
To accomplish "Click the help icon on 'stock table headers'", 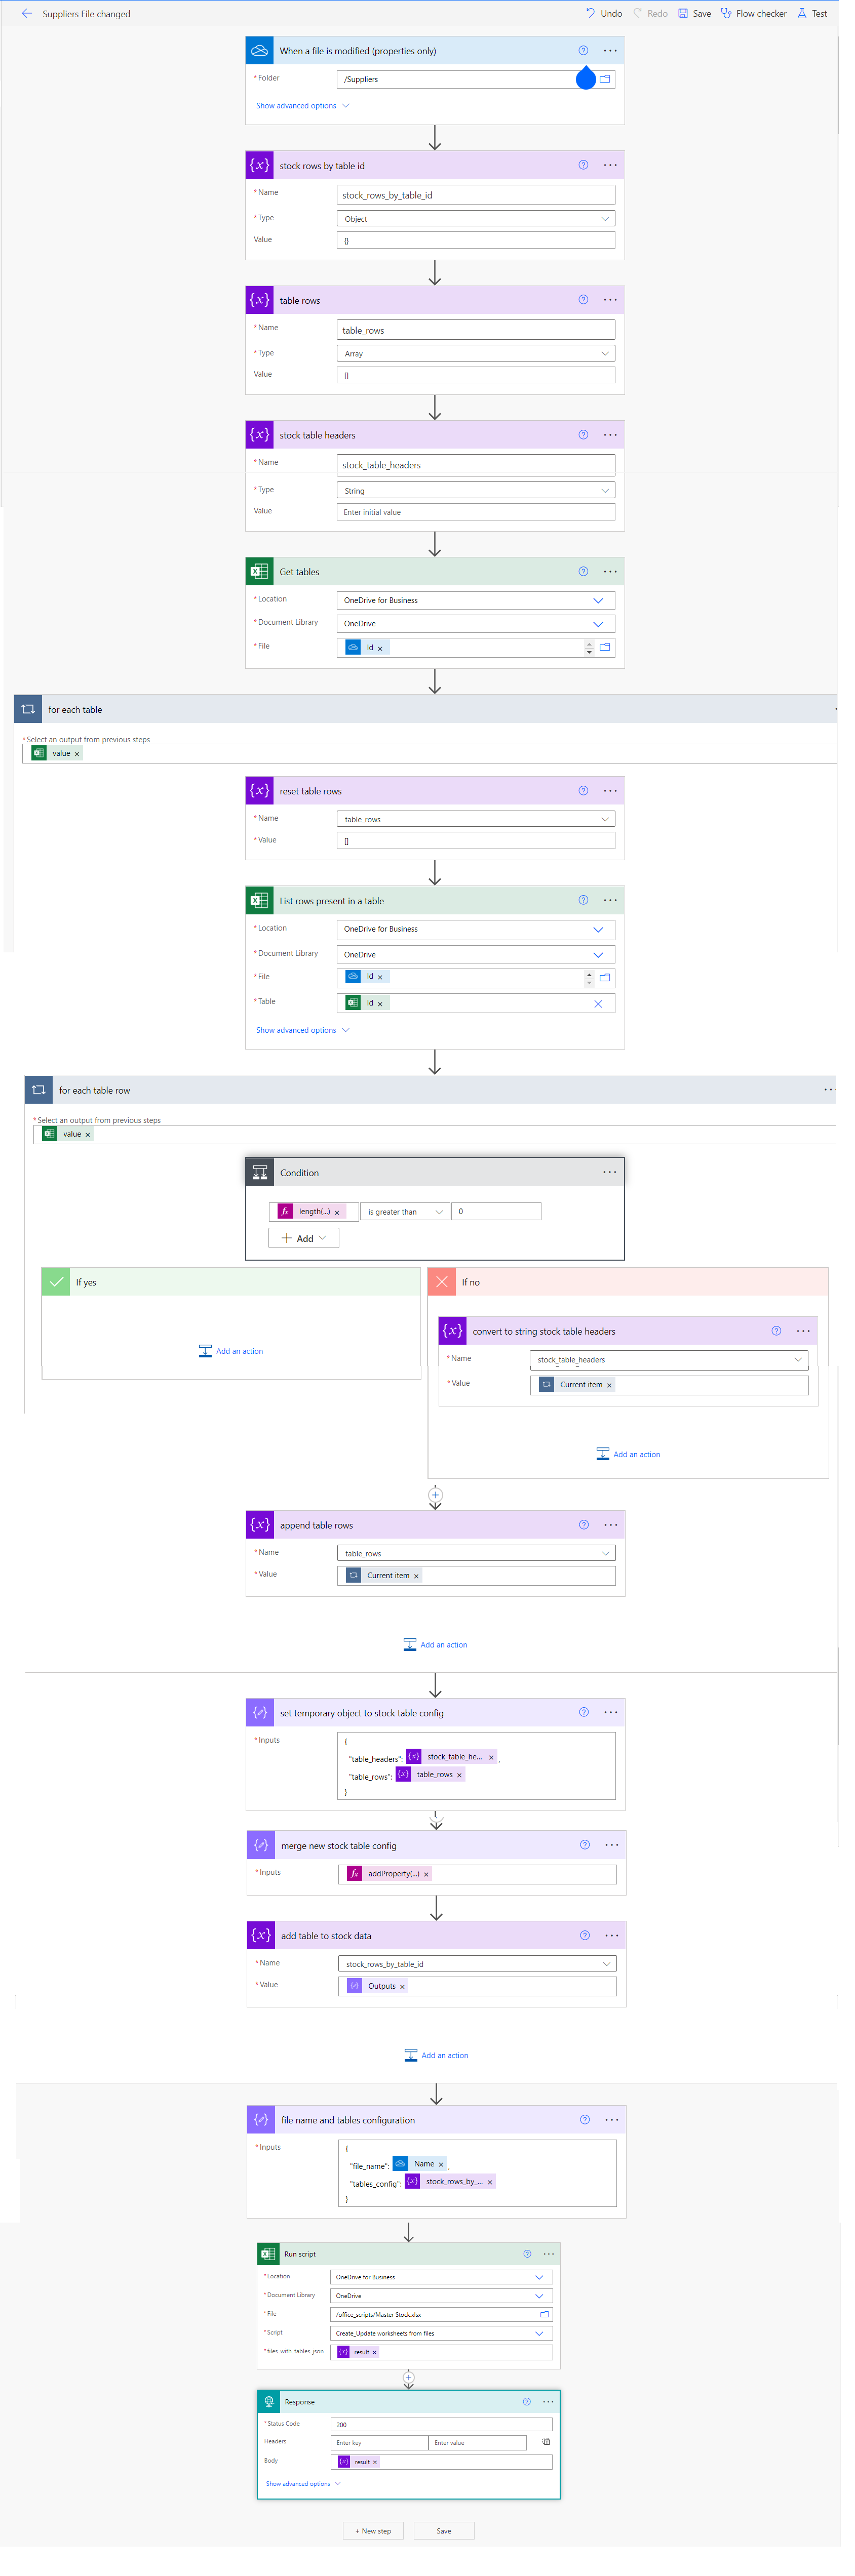I will click(583, 434).
